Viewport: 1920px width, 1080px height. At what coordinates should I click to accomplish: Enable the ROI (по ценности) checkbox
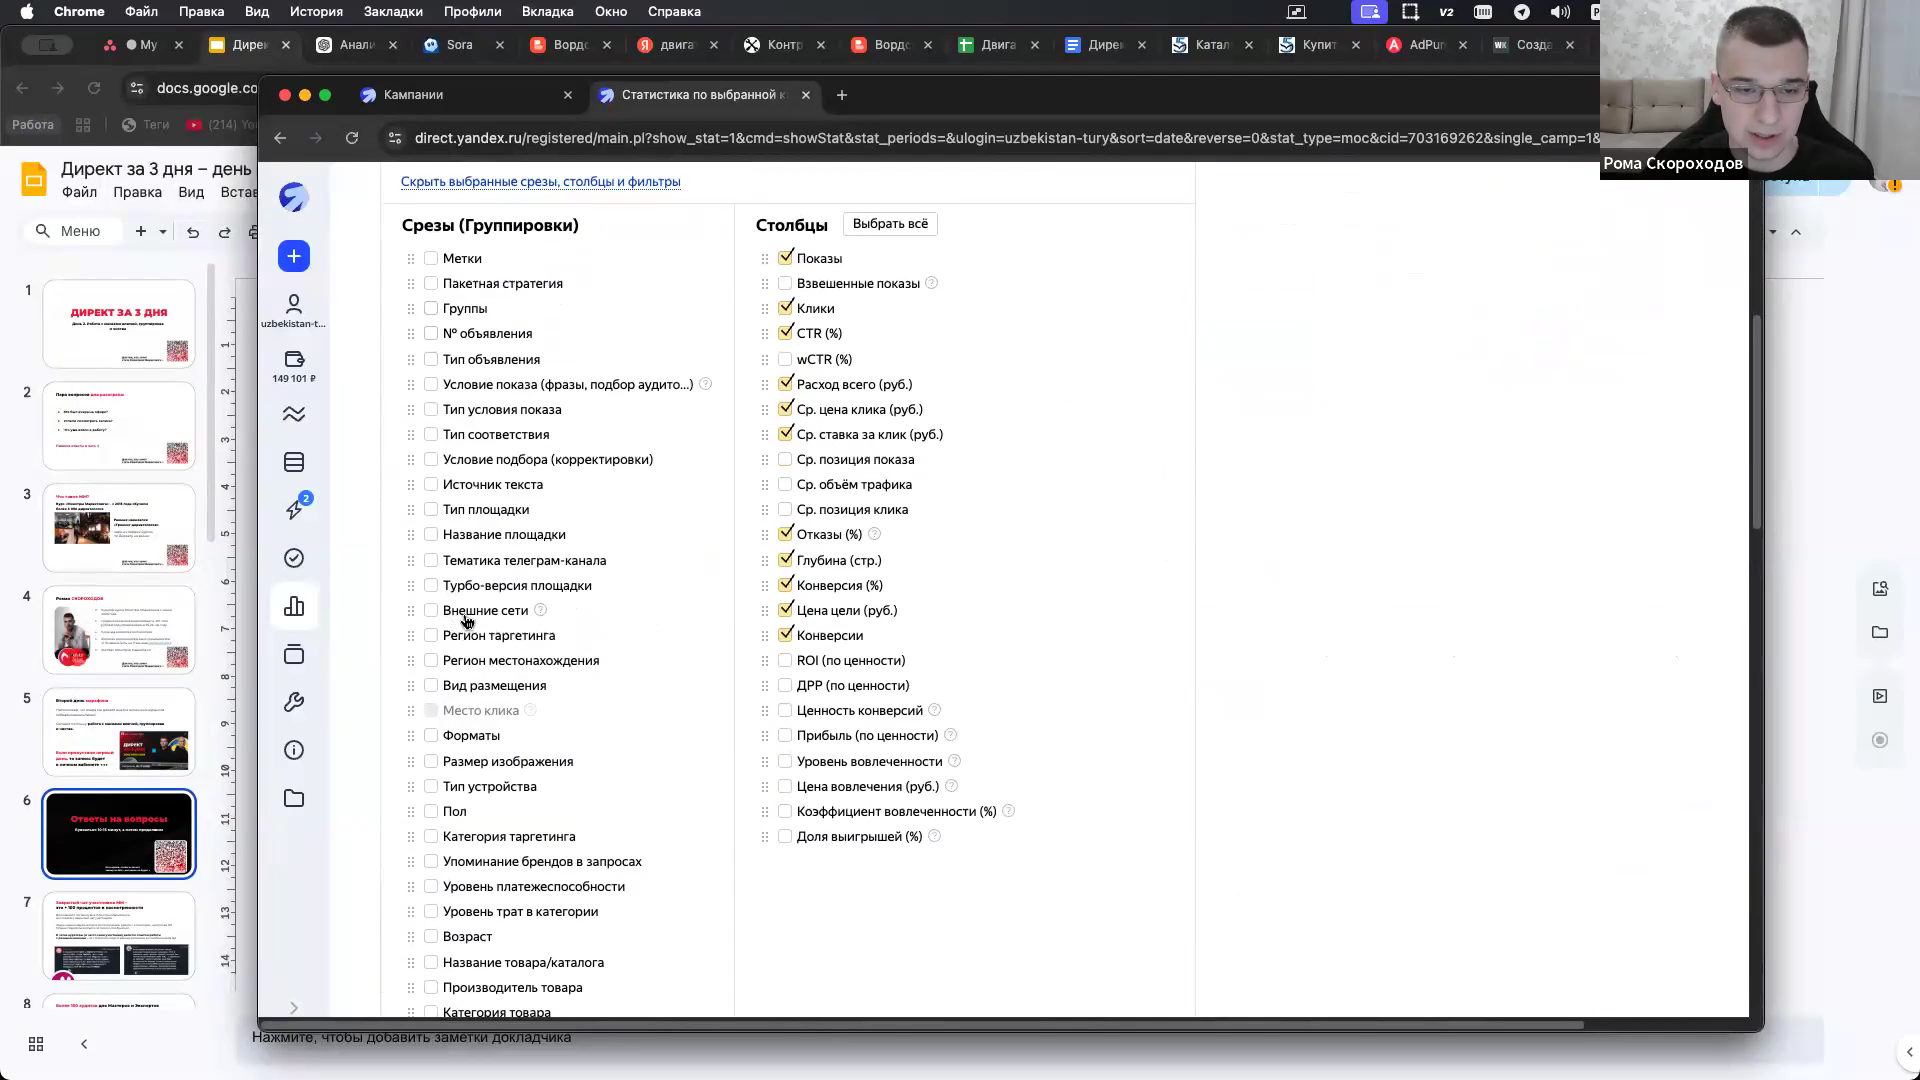(785, 660)
